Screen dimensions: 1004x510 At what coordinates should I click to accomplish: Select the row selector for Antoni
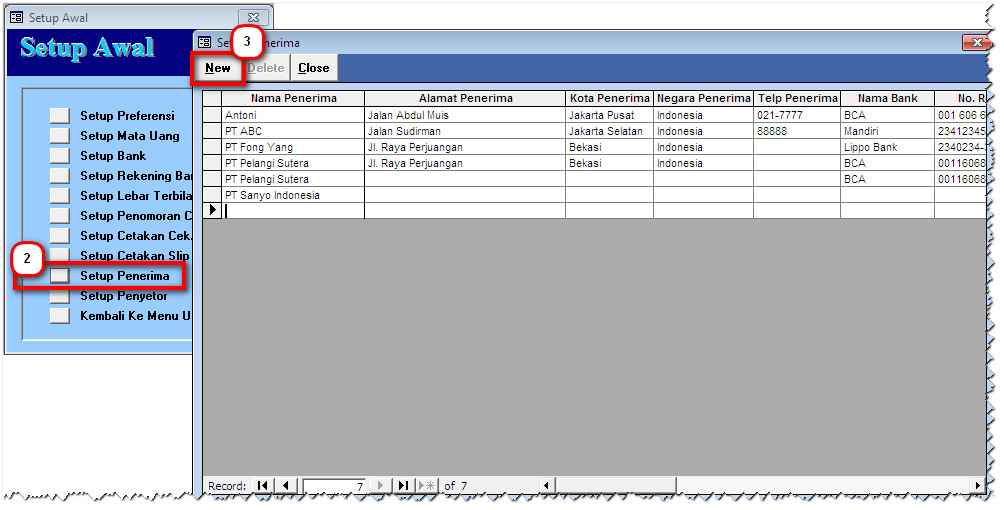212,115
